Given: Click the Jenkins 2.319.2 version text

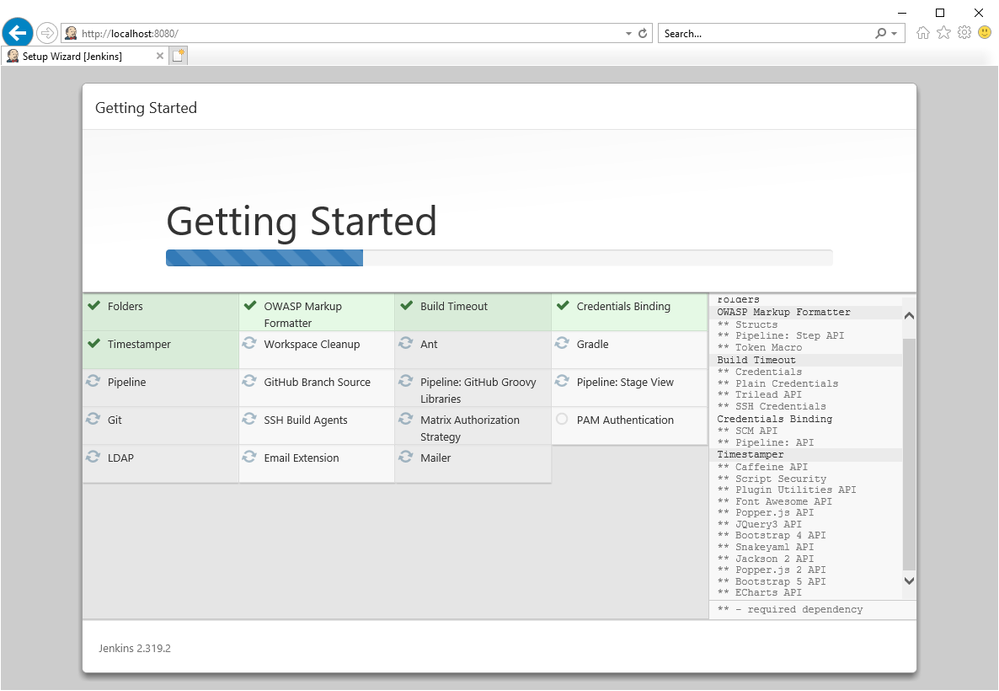Looking at the screenshot, I should coord(134,648).
